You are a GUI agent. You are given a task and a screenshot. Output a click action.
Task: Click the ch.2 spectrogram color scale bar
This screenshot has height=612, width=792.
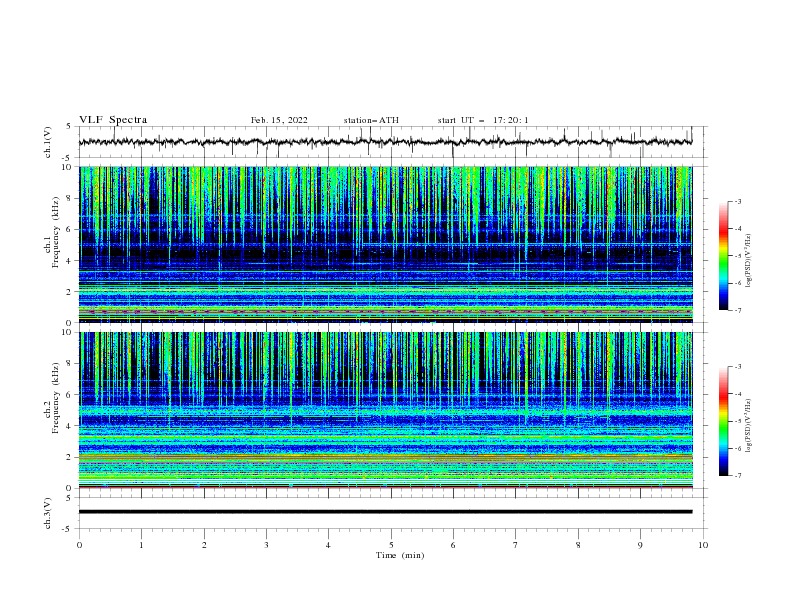[723, 421]
